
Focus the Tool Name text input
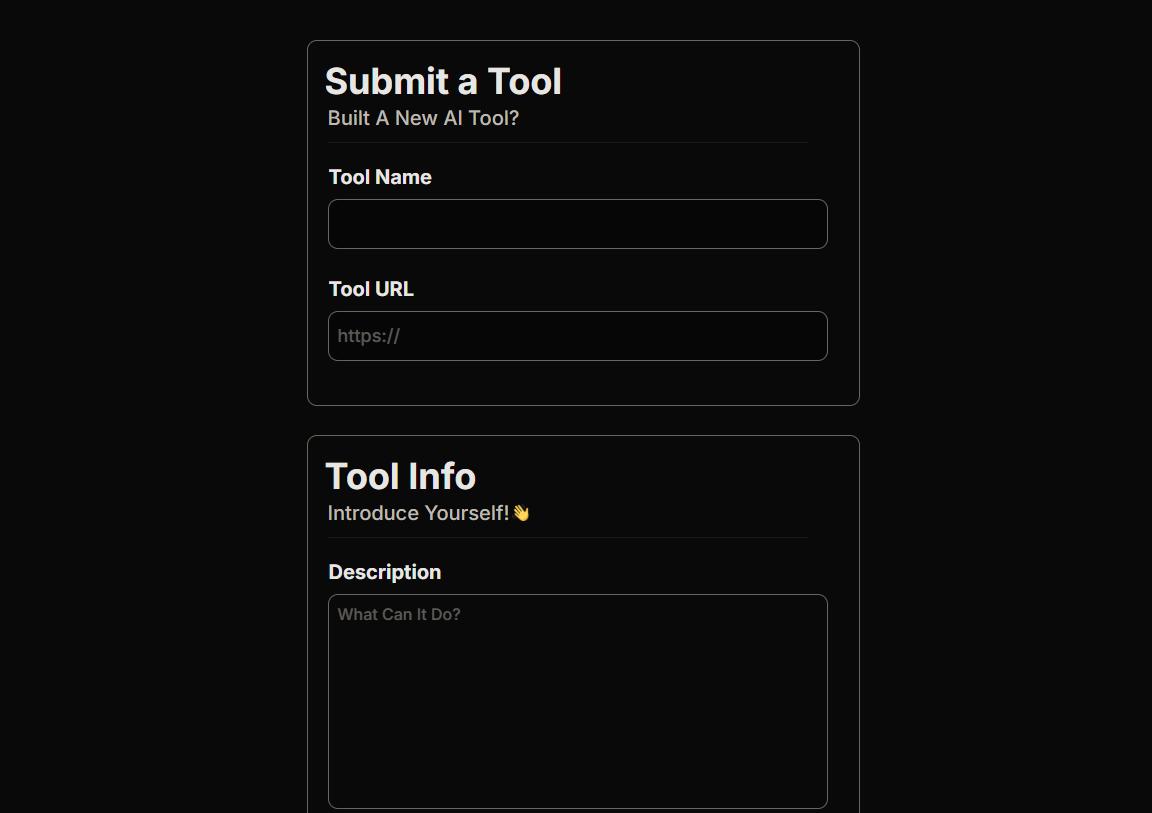pos(577,224)
